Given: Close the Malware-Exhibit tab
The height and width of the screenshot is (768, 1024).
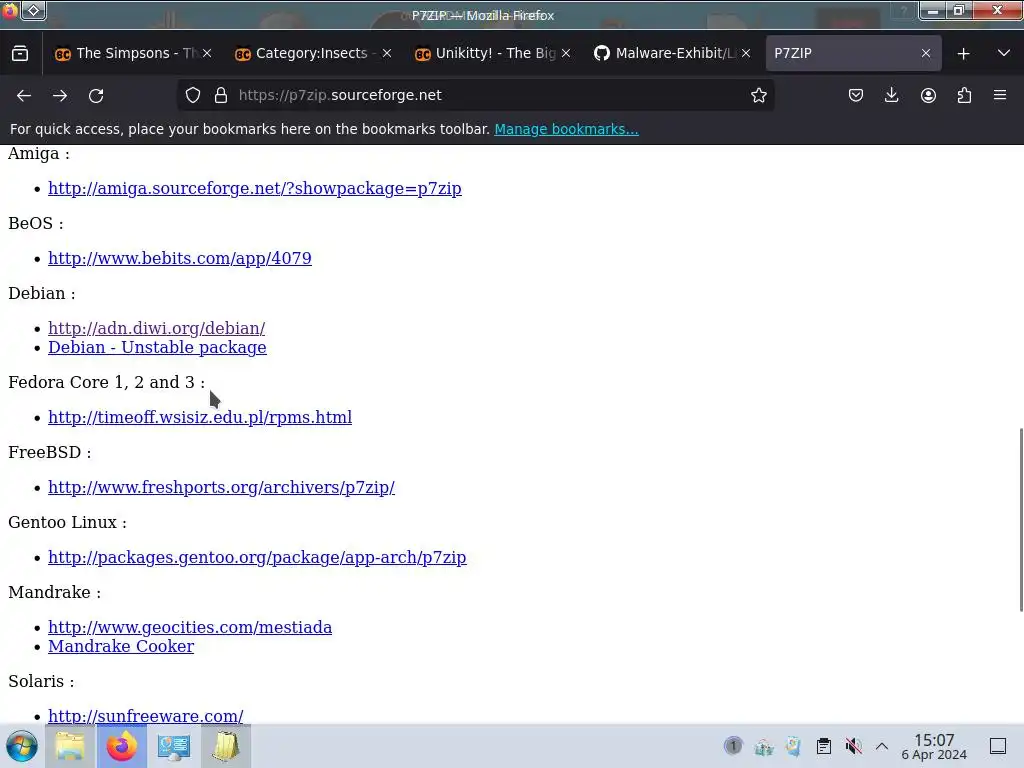Looking at the screenshot, I should [x=746, y=53].
